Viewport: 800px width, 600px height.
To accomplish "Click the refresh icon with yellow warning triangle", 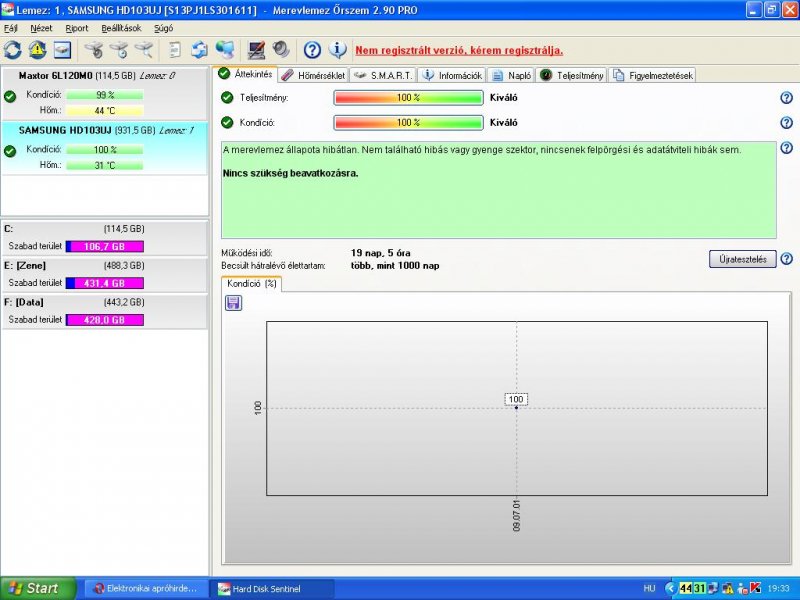I will coord(37,50).
